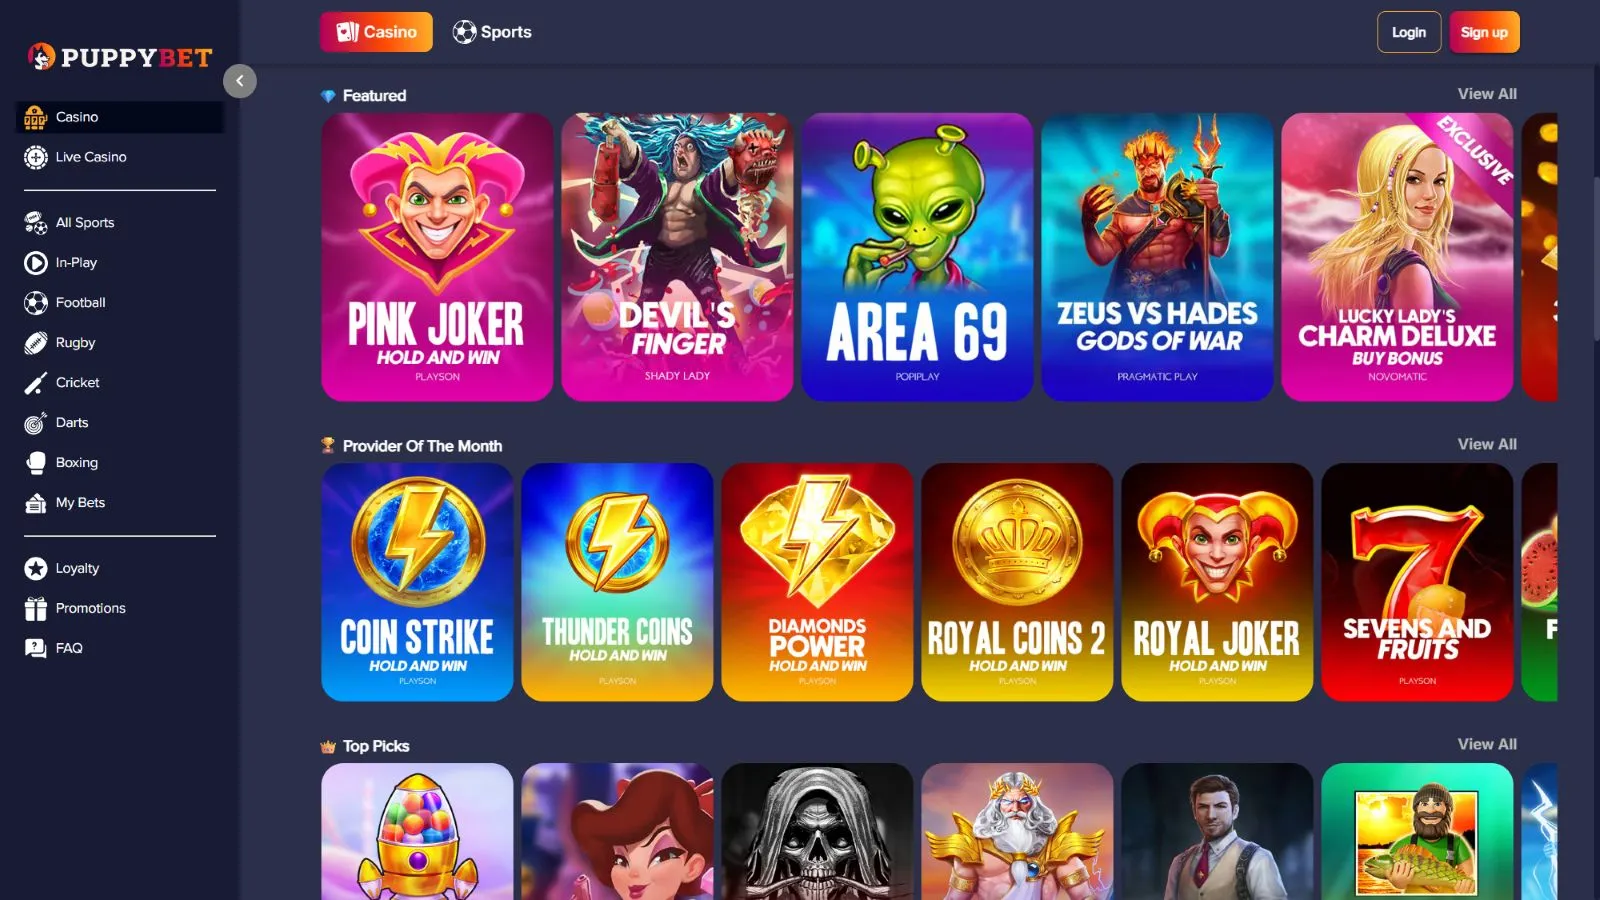Screen dimensions: 1600x900
Task: Launch the Area 69 game tile
Action: pyautogui.click(x=917, y=257)
